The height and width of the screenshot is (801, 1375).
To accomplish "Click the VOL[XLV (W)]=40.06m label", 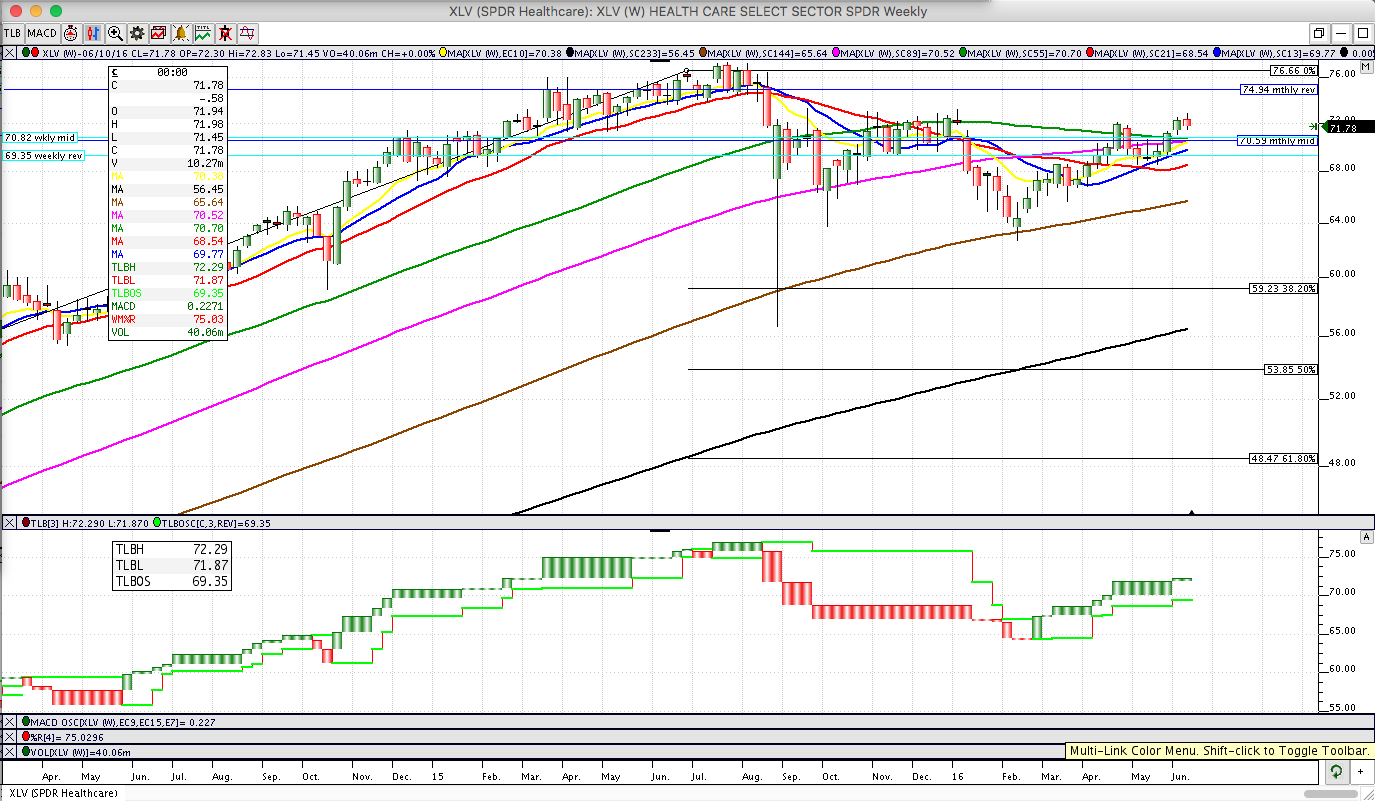I will click(82, 751).
